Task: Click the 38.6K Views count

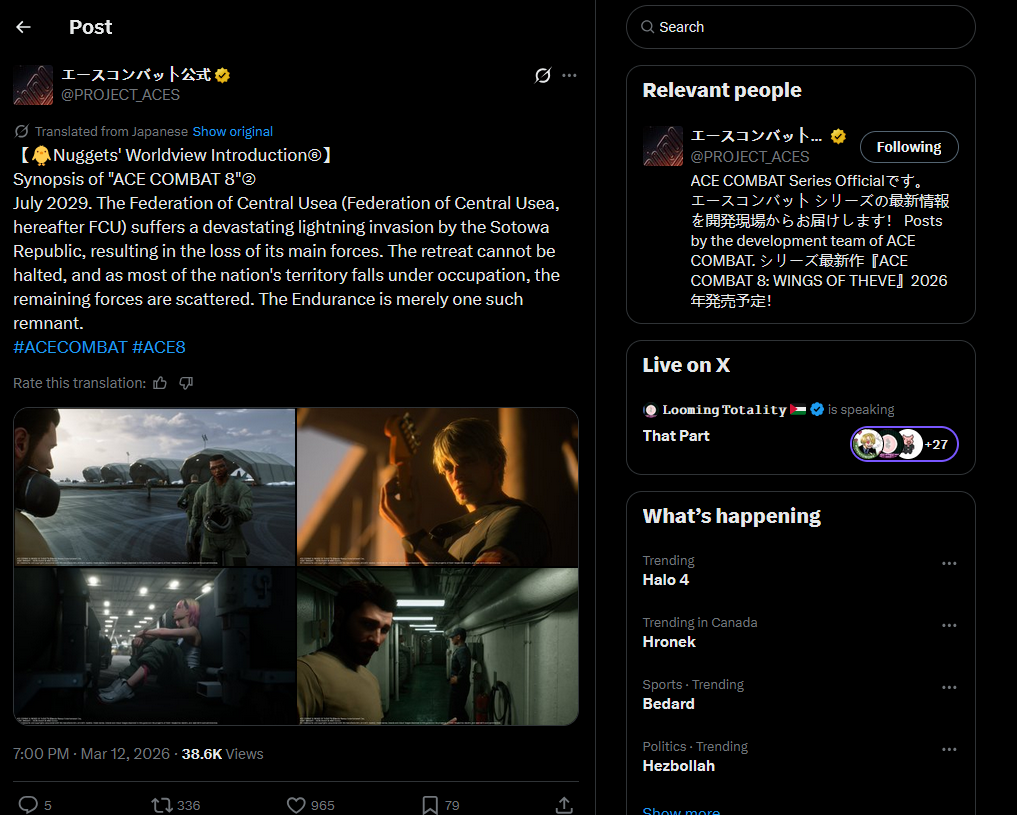Action: pyautogui.click(x=222, y=754)
